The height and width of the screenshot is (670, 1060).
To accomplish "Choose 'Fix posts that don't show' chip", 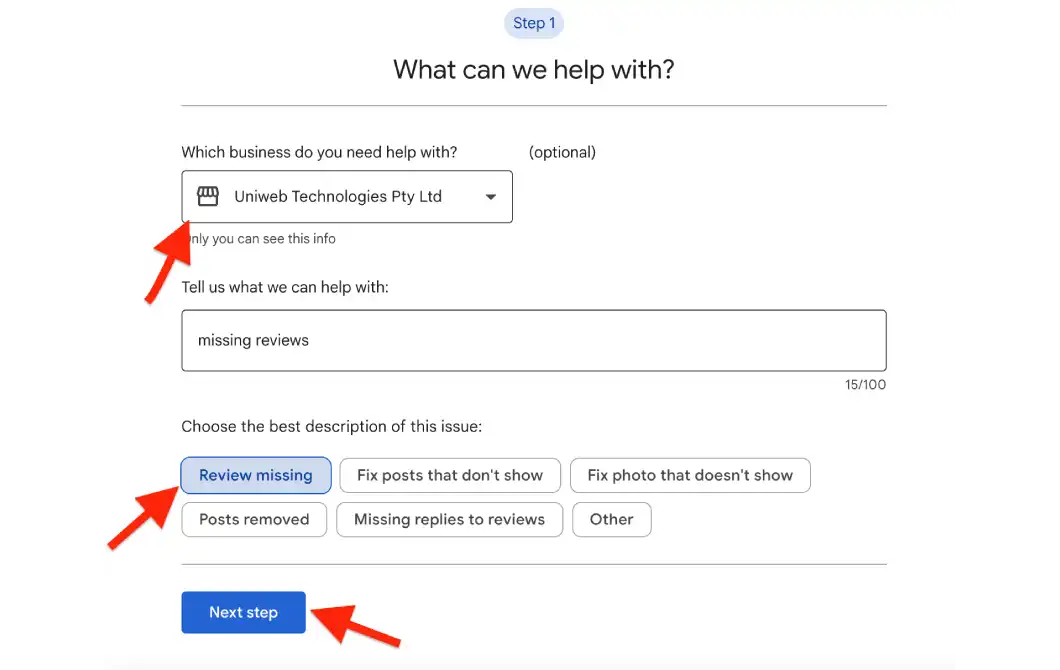I will (x=450, y=475).
